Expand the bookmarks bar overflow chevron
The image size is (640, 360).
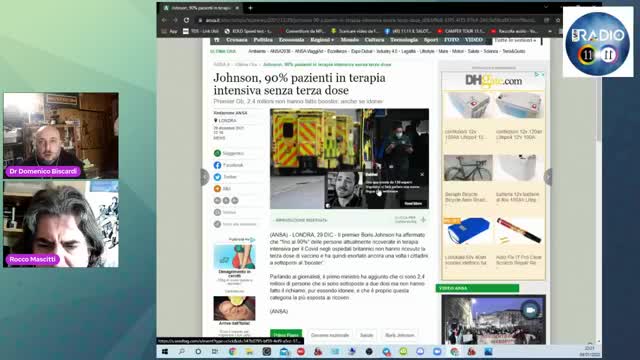click(x=550, y=31)
